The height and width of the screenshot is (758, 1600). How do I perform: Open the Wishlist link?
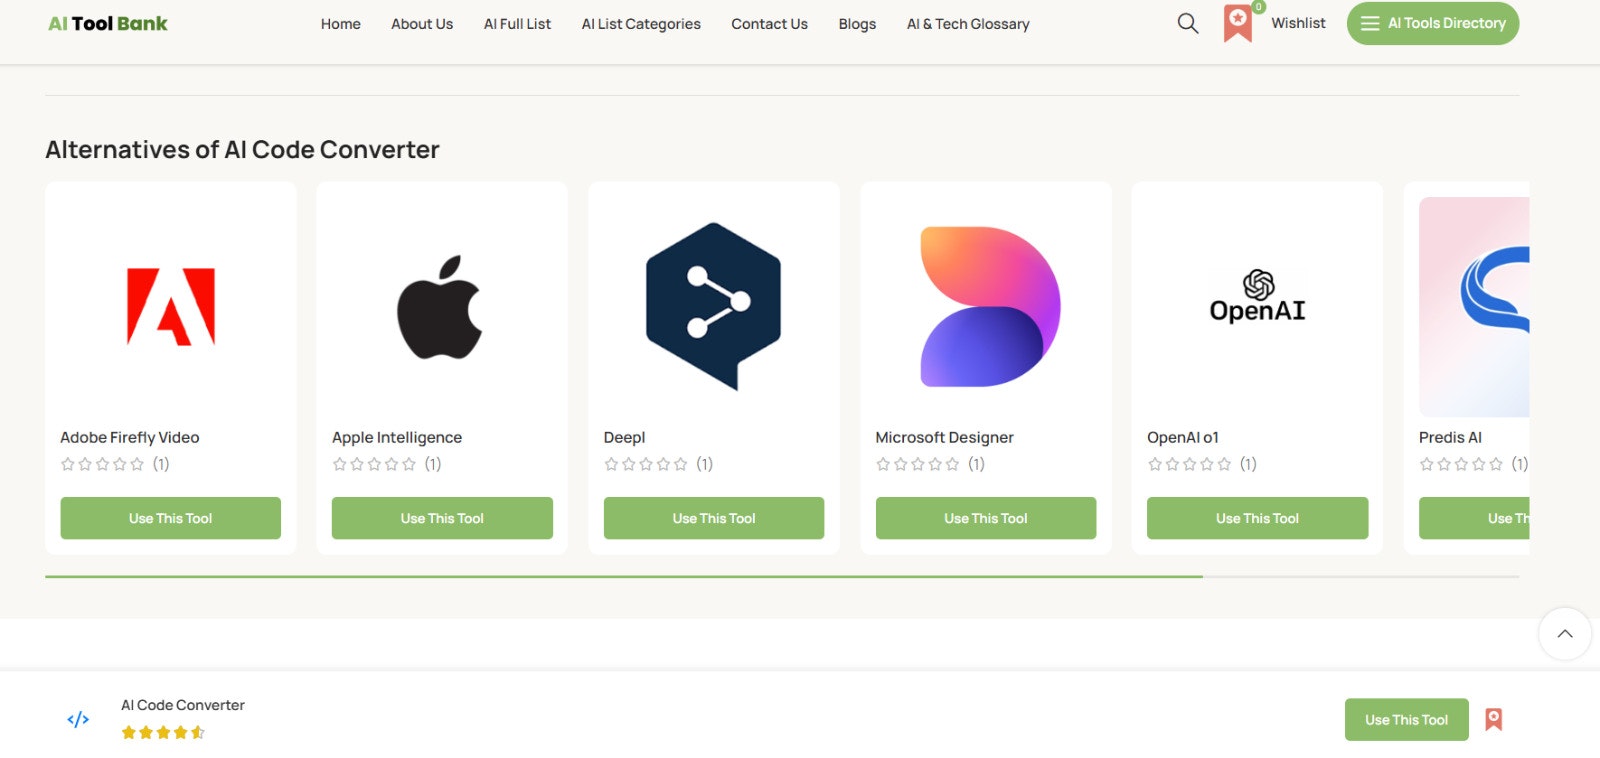pyautogui.click(x=1298, y=23)
